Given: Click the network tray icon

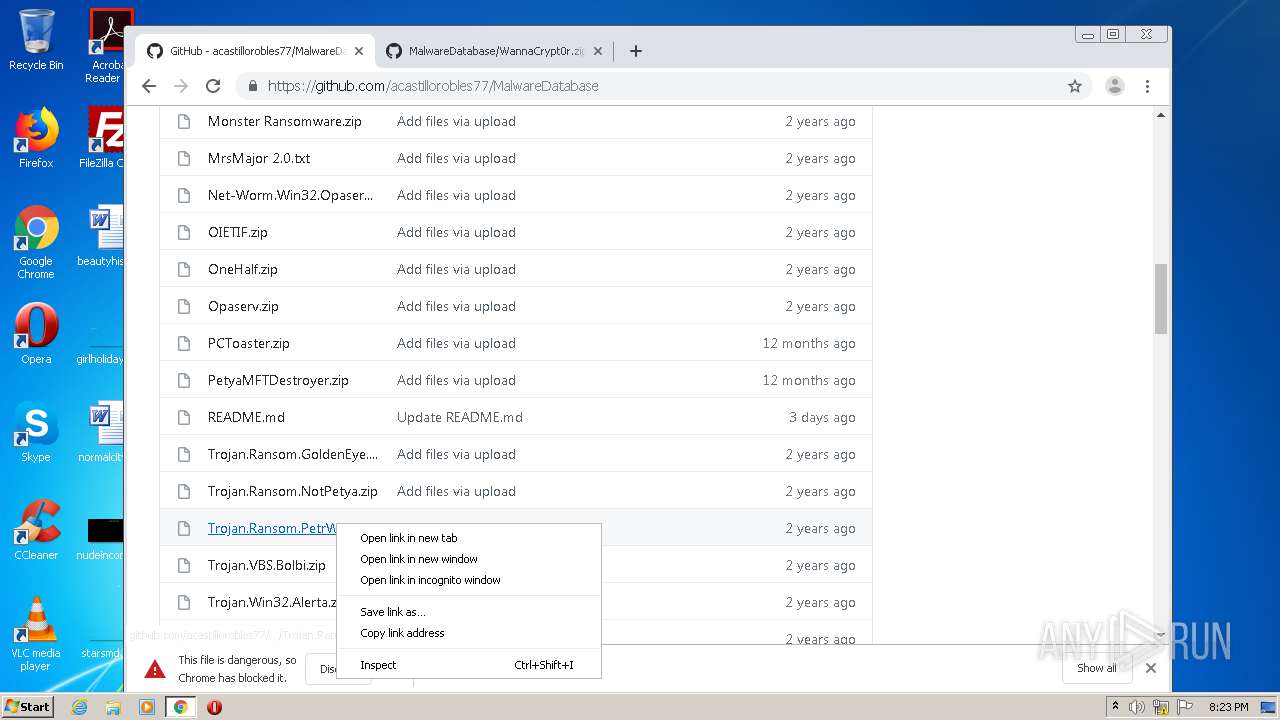Looking at the screenshot, I should (x=1160, y=707).
